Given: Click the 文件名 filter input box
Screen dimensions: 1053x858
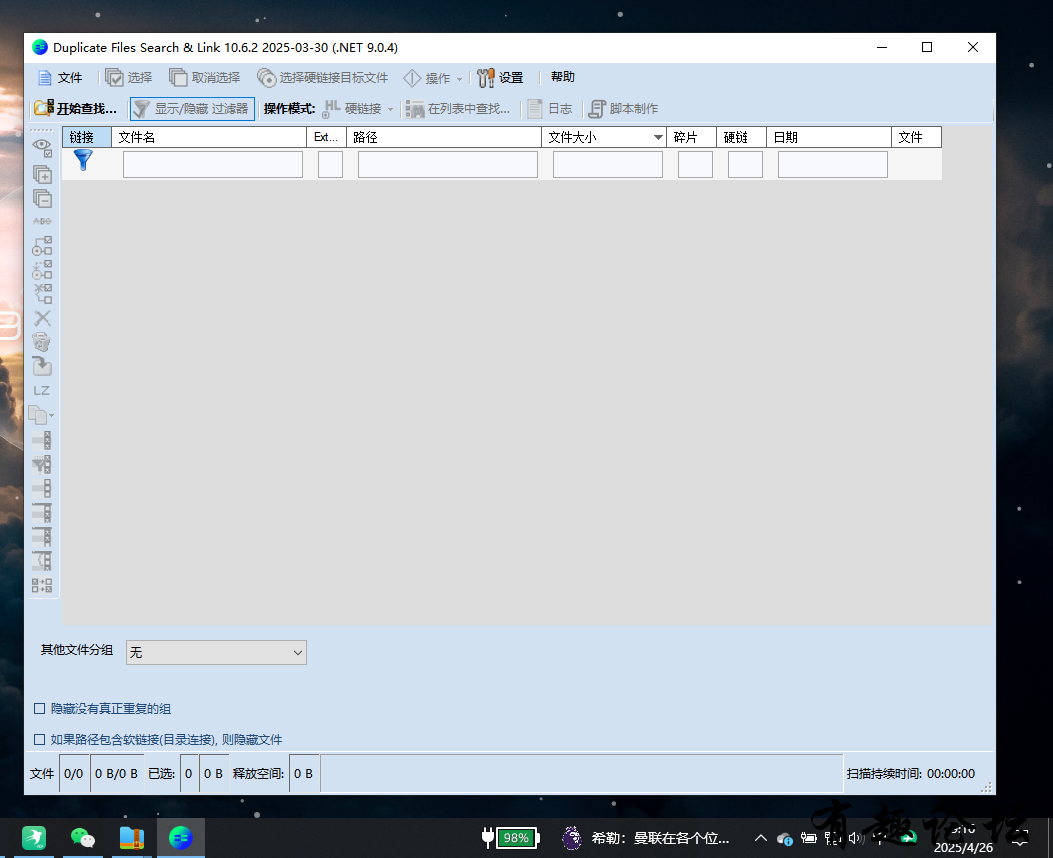Looking at the screenshot, I should coord(213,164).
